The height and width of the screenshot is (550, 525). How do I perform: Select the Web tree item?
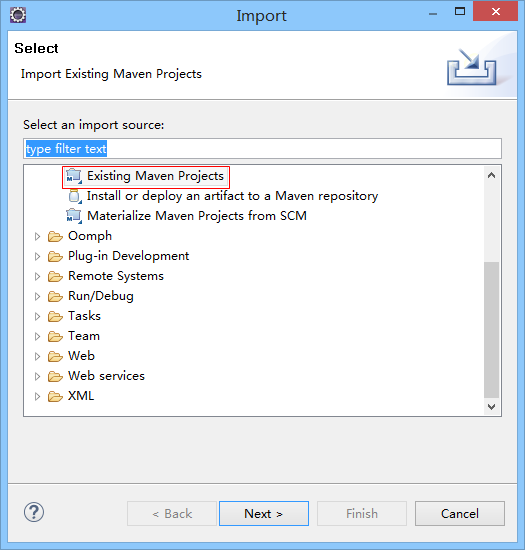click(81, 356)
